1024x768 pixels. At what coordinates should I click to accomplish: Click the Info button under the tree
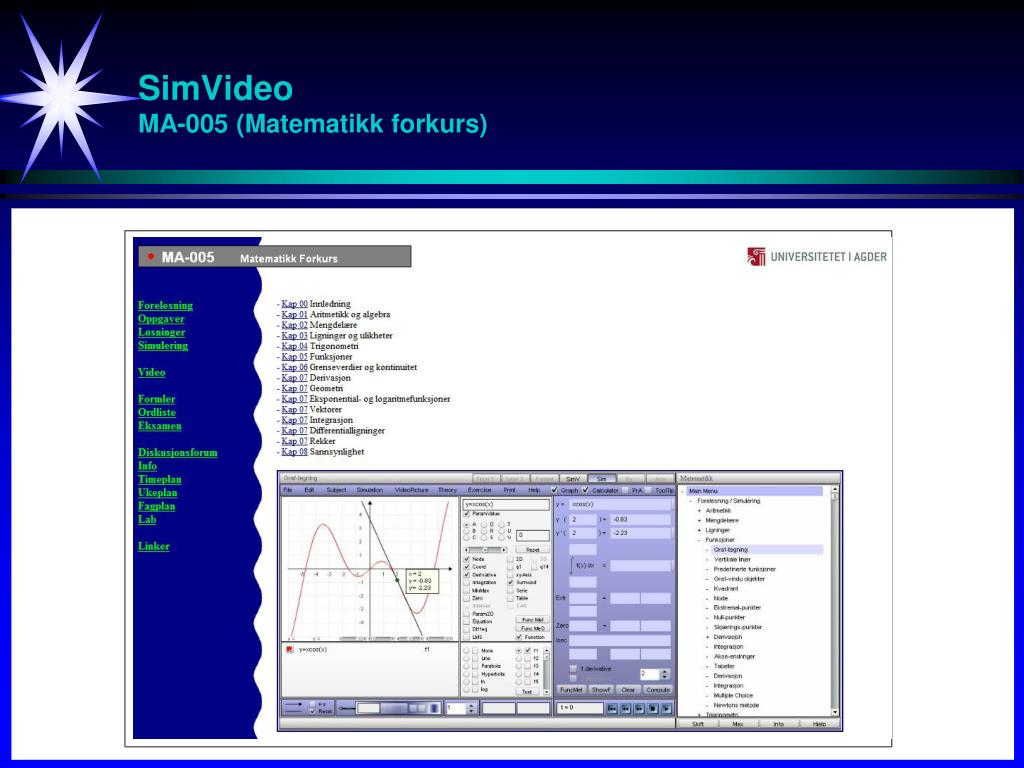click(x=778, y=724)
